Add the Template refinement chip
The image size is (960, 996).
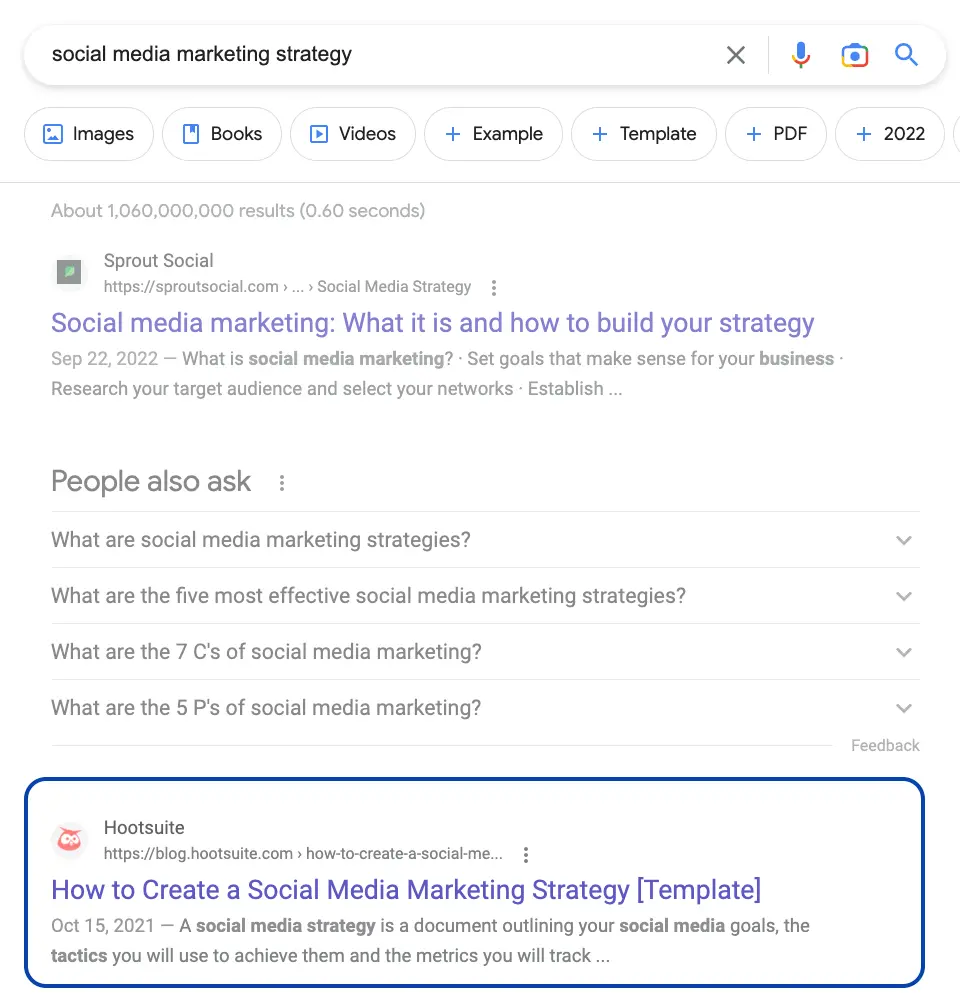pos(644,134)
